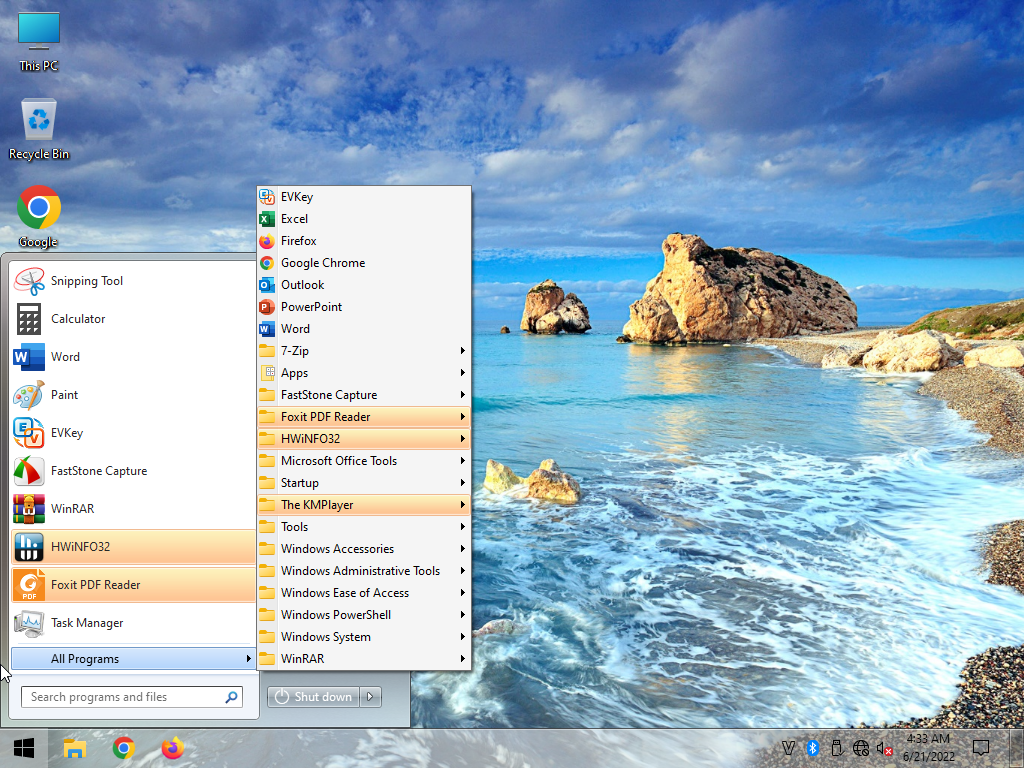Click the Shut down button

click(313, 697)
